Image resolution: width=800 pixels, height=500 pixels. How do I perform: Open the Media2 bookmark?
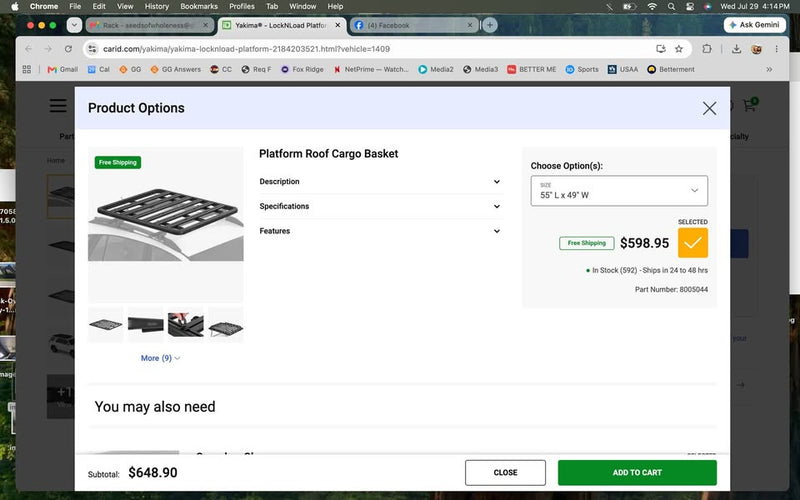[x=436, y=69]
